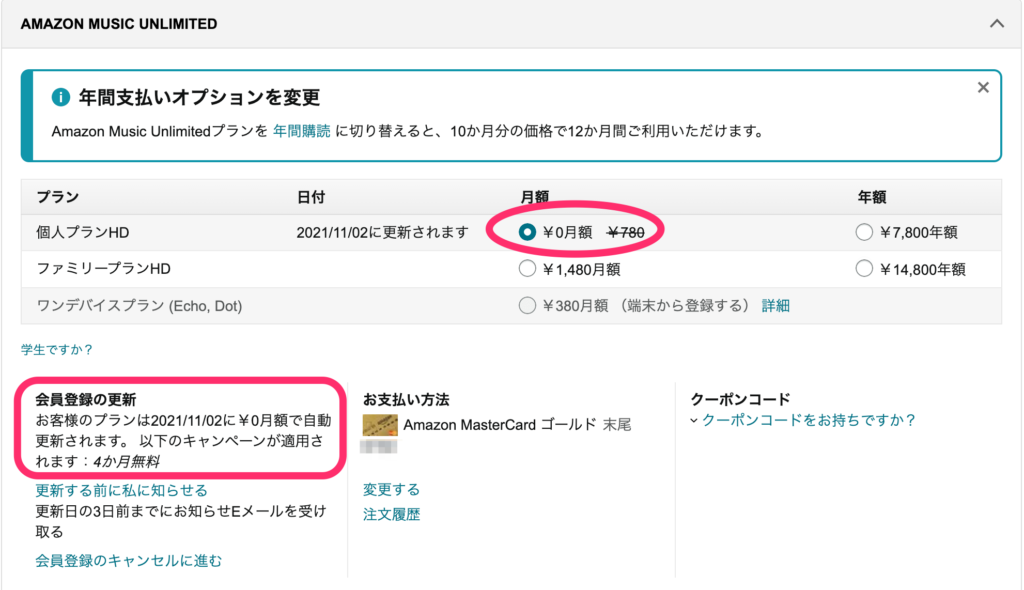Viewport: 1024px width, 590px height.
Task: Click the 月額 column header
Action: coord(534,197)
